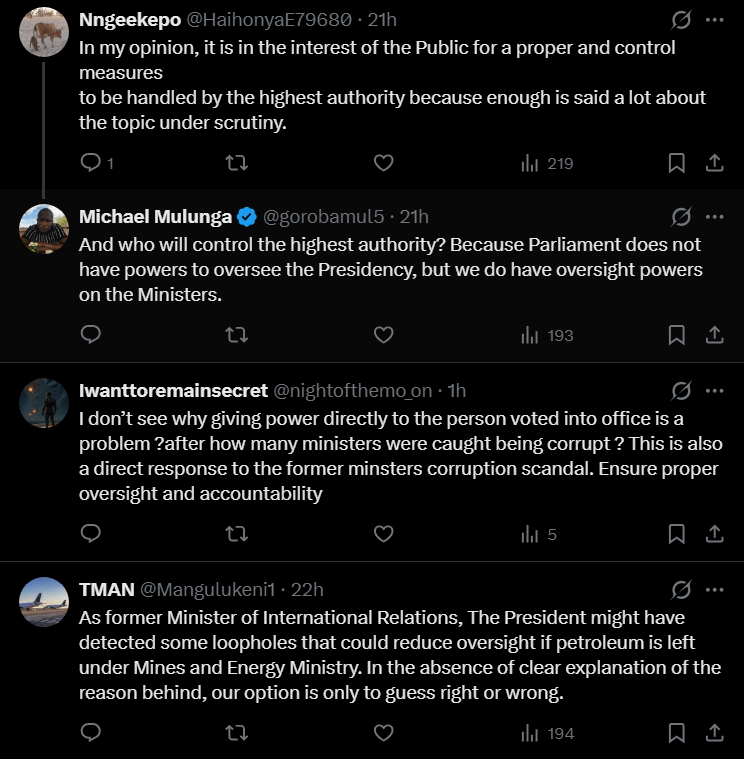744x759 pixels.
Task: View TMAN's airplane profile picture
Action: click(x=44, y=602)
